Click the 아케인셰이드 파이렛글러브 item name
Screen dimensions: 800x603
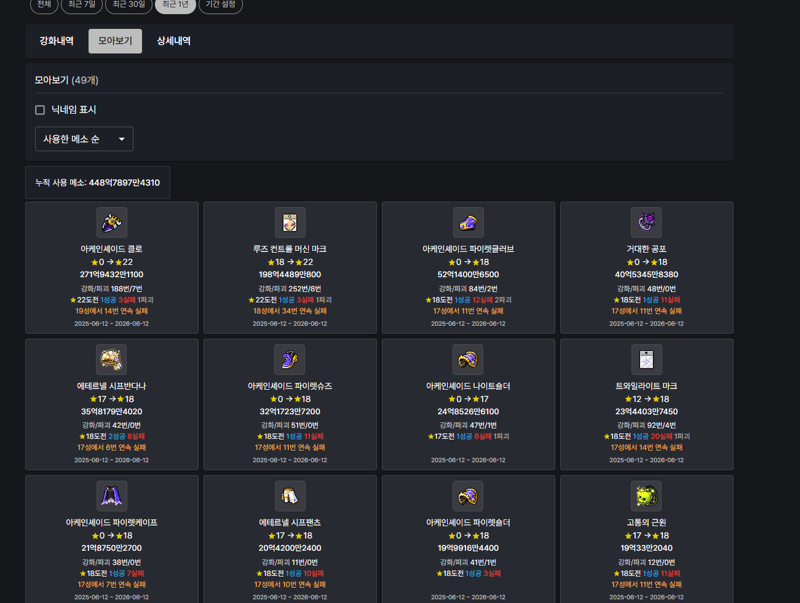pos(468,249)
